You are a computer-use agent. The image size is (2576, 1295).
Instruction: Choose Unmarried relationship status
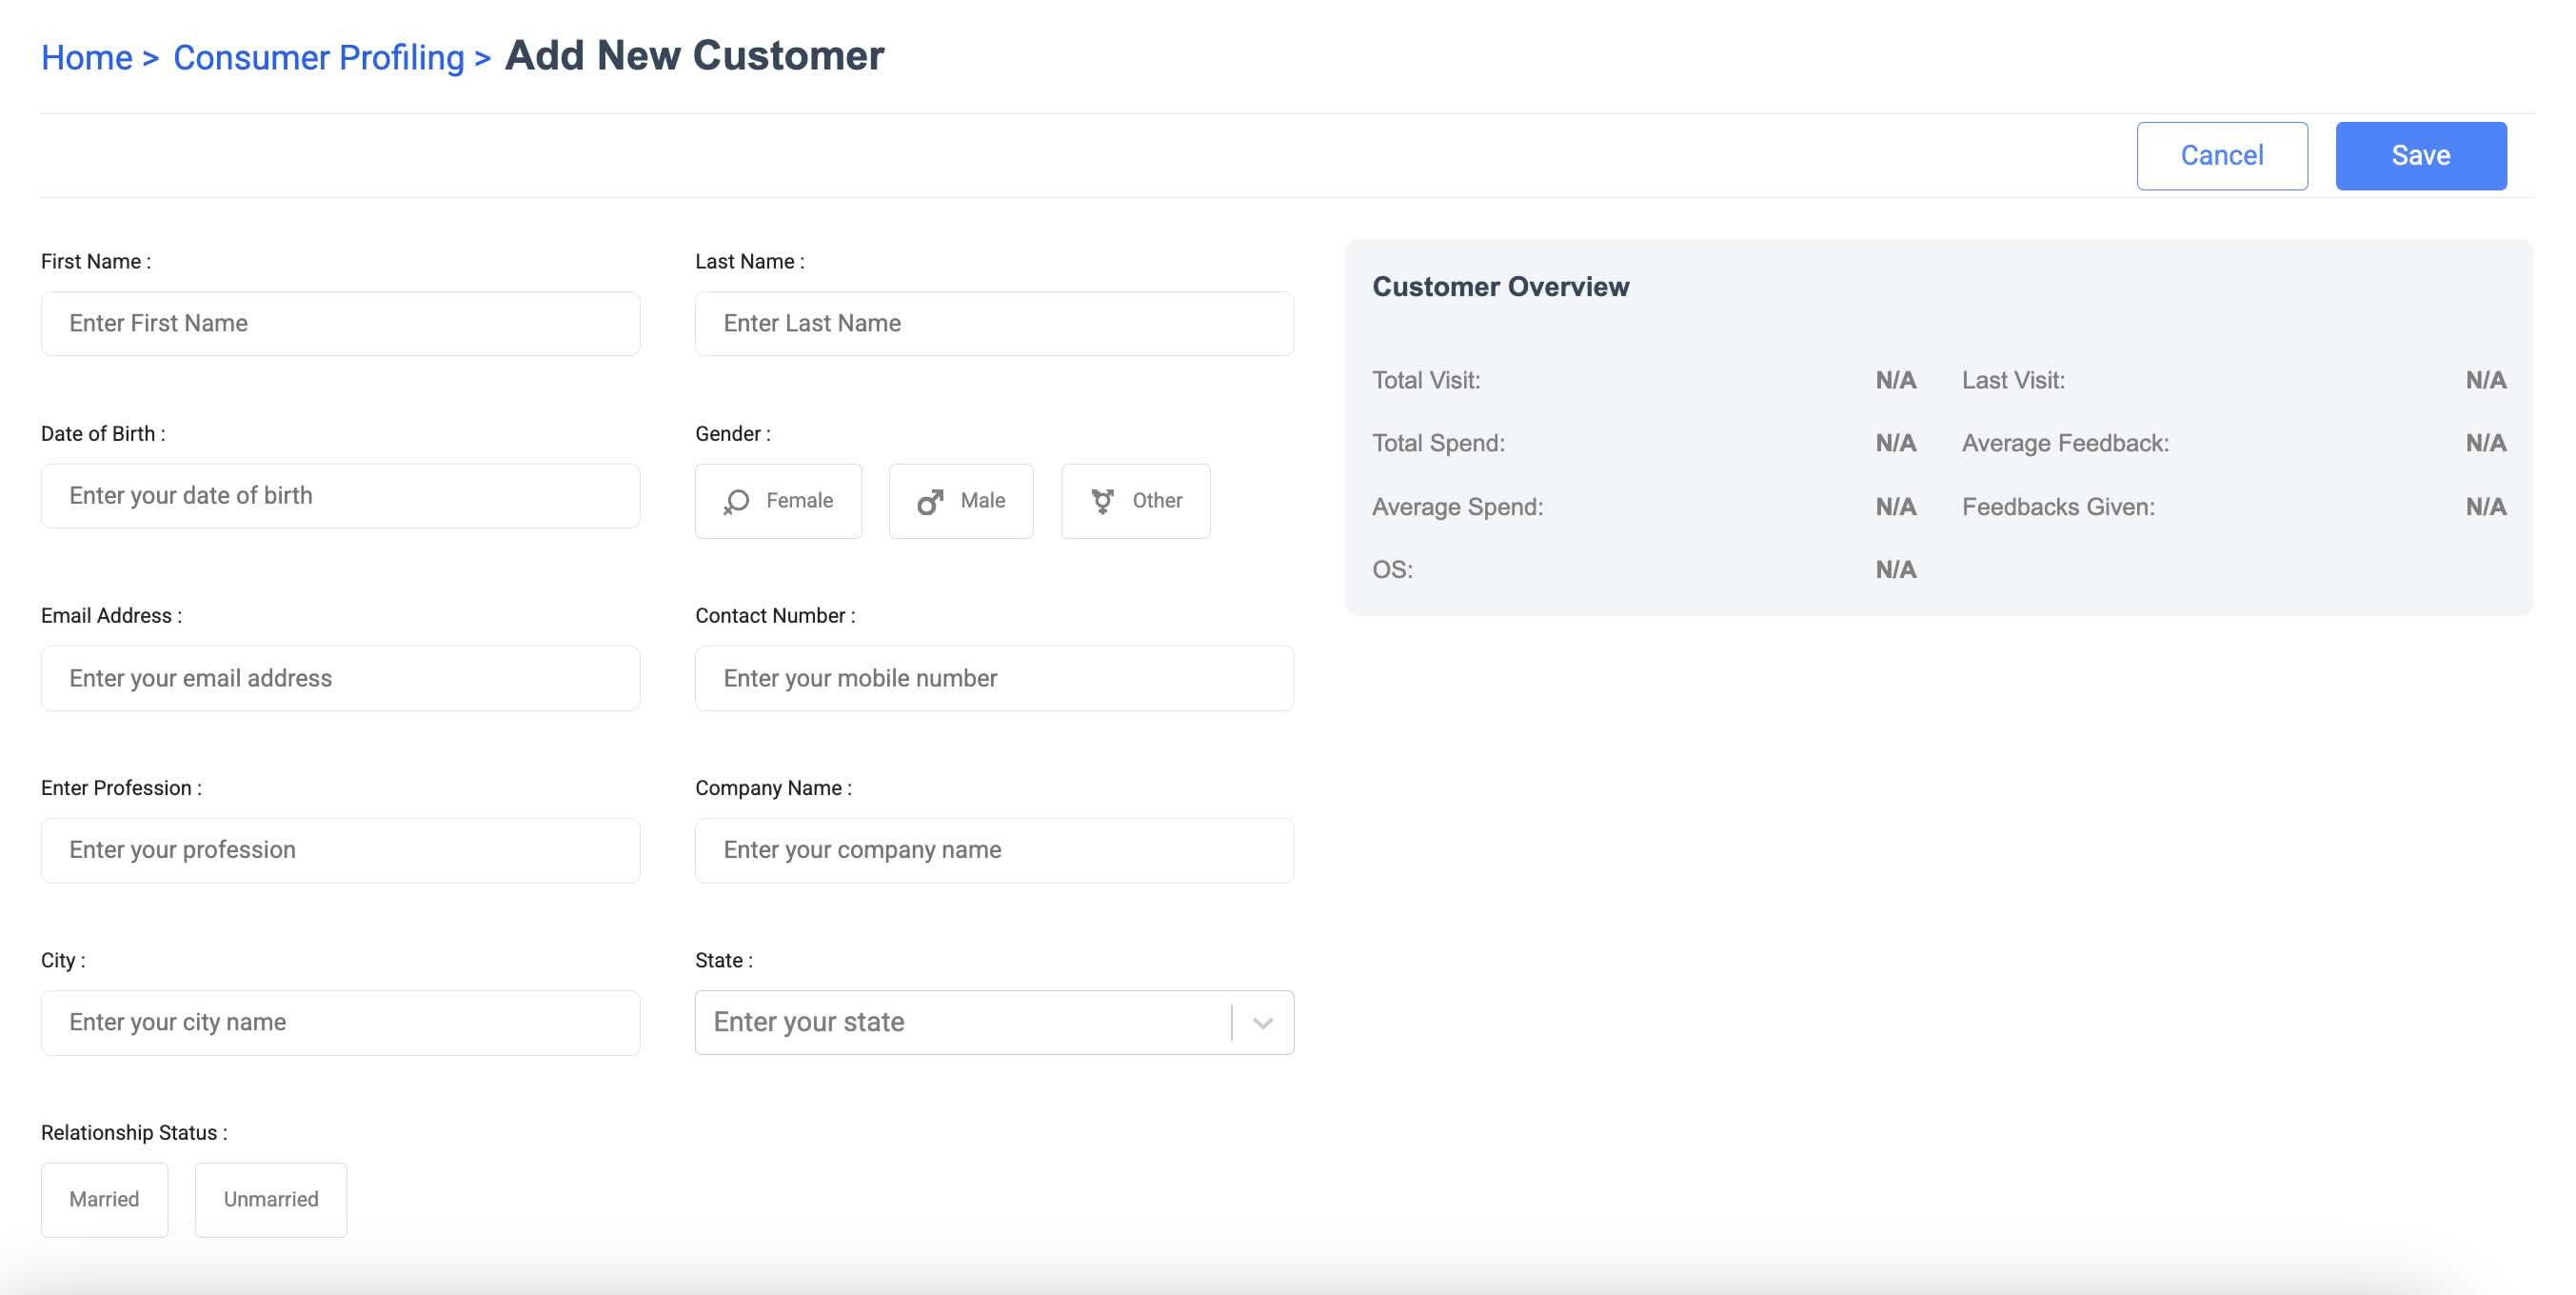click(x=270, y=1199)
